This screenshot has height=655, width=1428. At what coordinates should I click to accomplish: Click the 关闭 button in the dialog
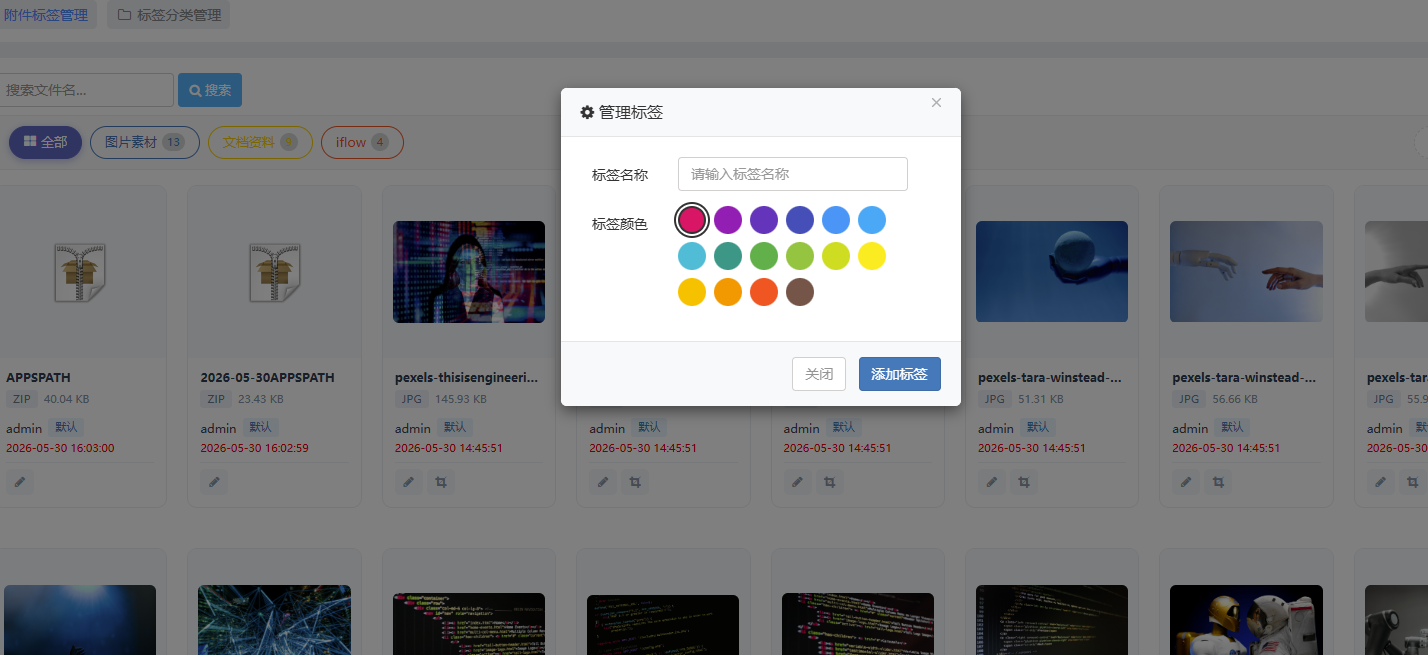tap(819, 374)
